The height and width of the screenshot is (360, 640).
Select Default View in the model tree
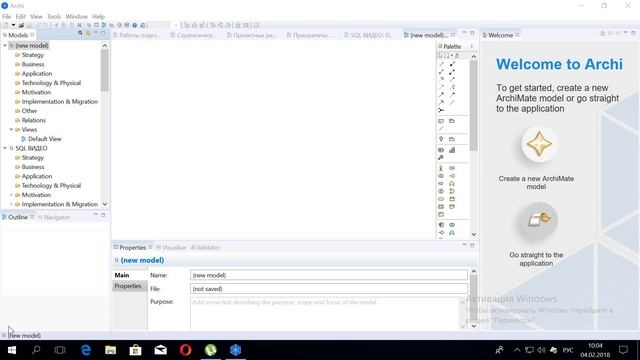click(x=44, y=139)
